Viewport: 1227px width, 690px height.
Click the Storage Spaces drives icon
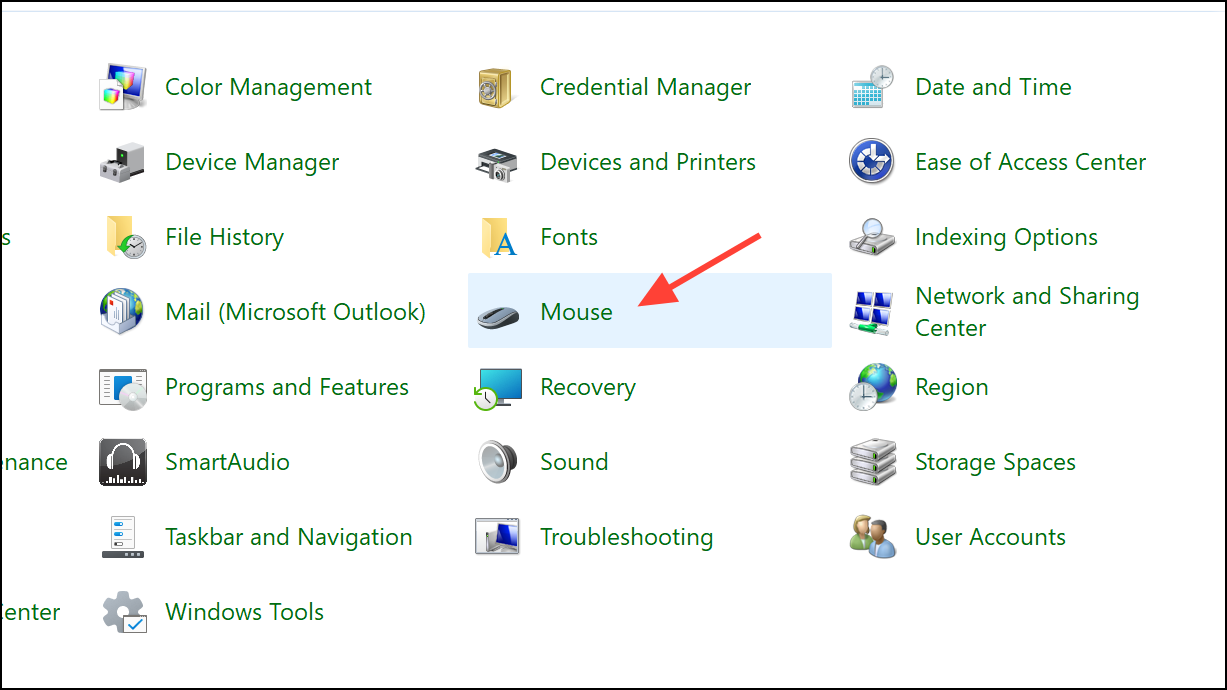(872, 462)
